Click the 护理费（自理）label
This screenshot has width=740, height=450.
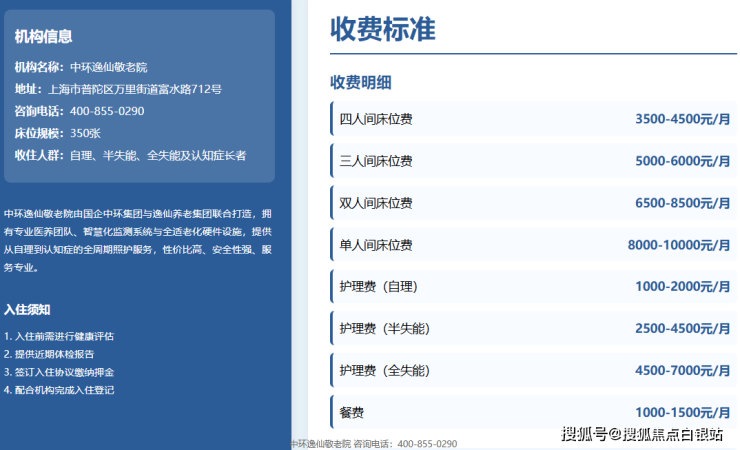(x=379, y=286)
